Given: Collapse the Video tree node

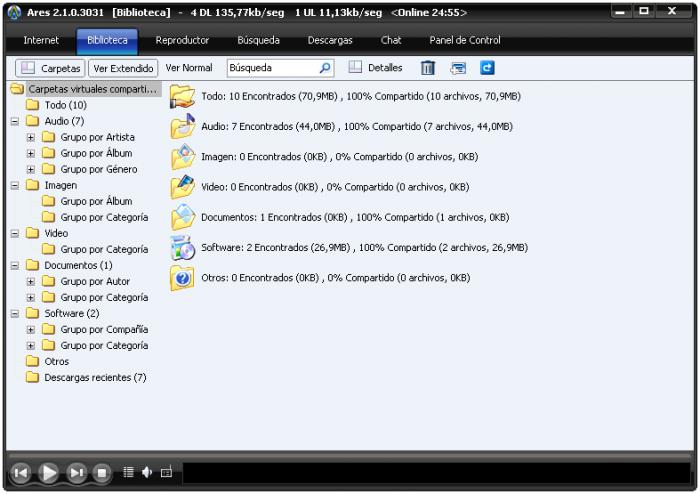Looking at the screenshot, I should [15, 233].
